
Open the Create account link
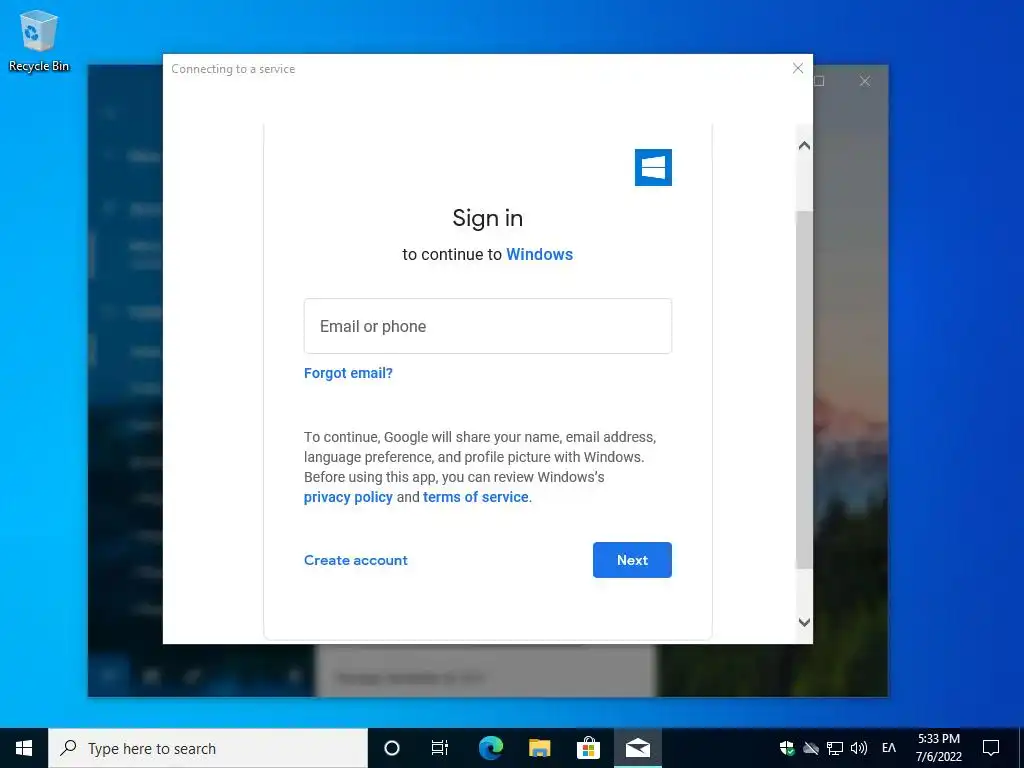(355, 560)
